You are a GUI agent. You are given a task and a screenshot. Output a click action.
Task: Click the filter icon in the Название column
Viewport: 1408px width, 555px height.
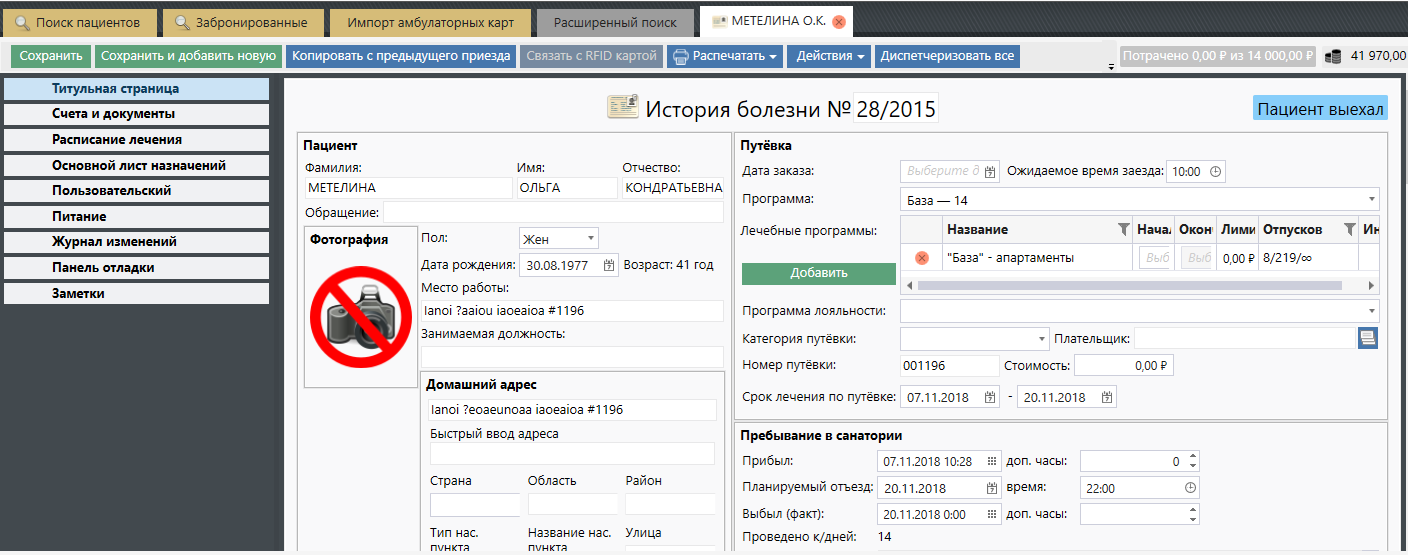[1122, 230]
